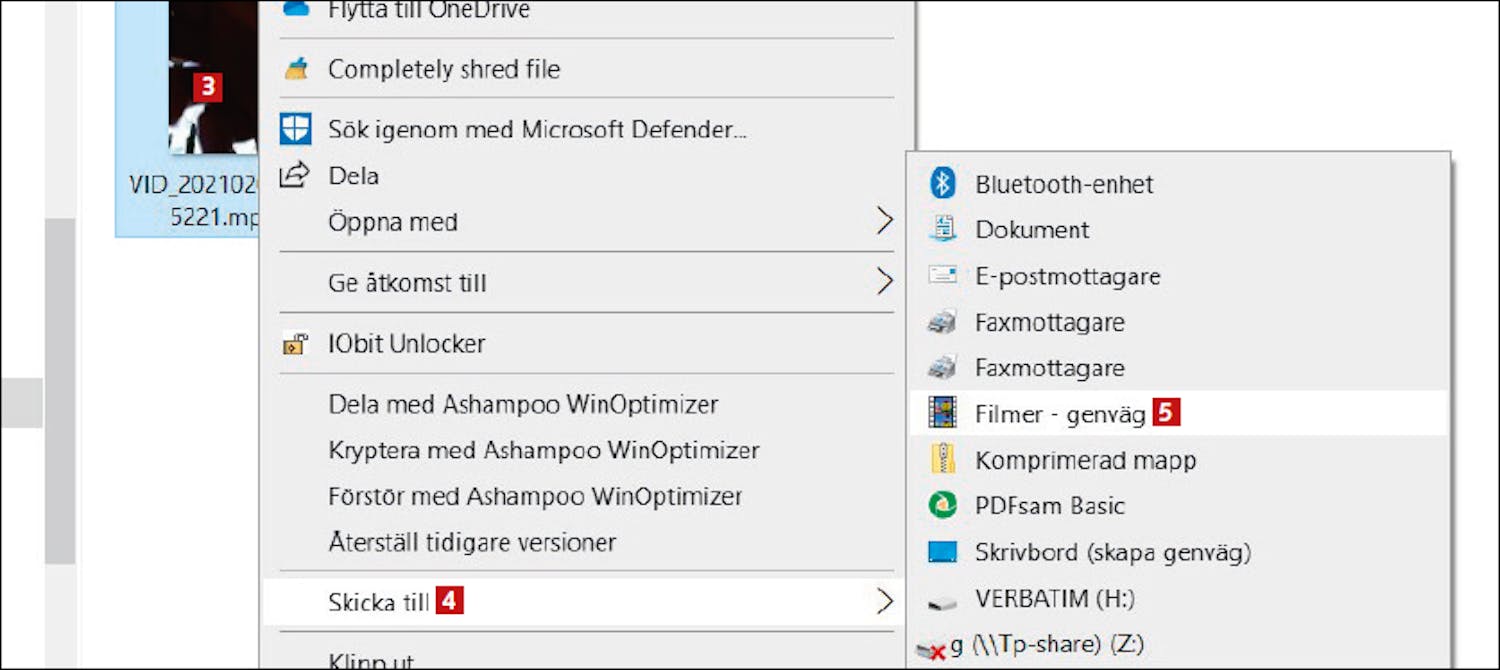Click the E-postmottagare envelope icon

tap(942, 275)
